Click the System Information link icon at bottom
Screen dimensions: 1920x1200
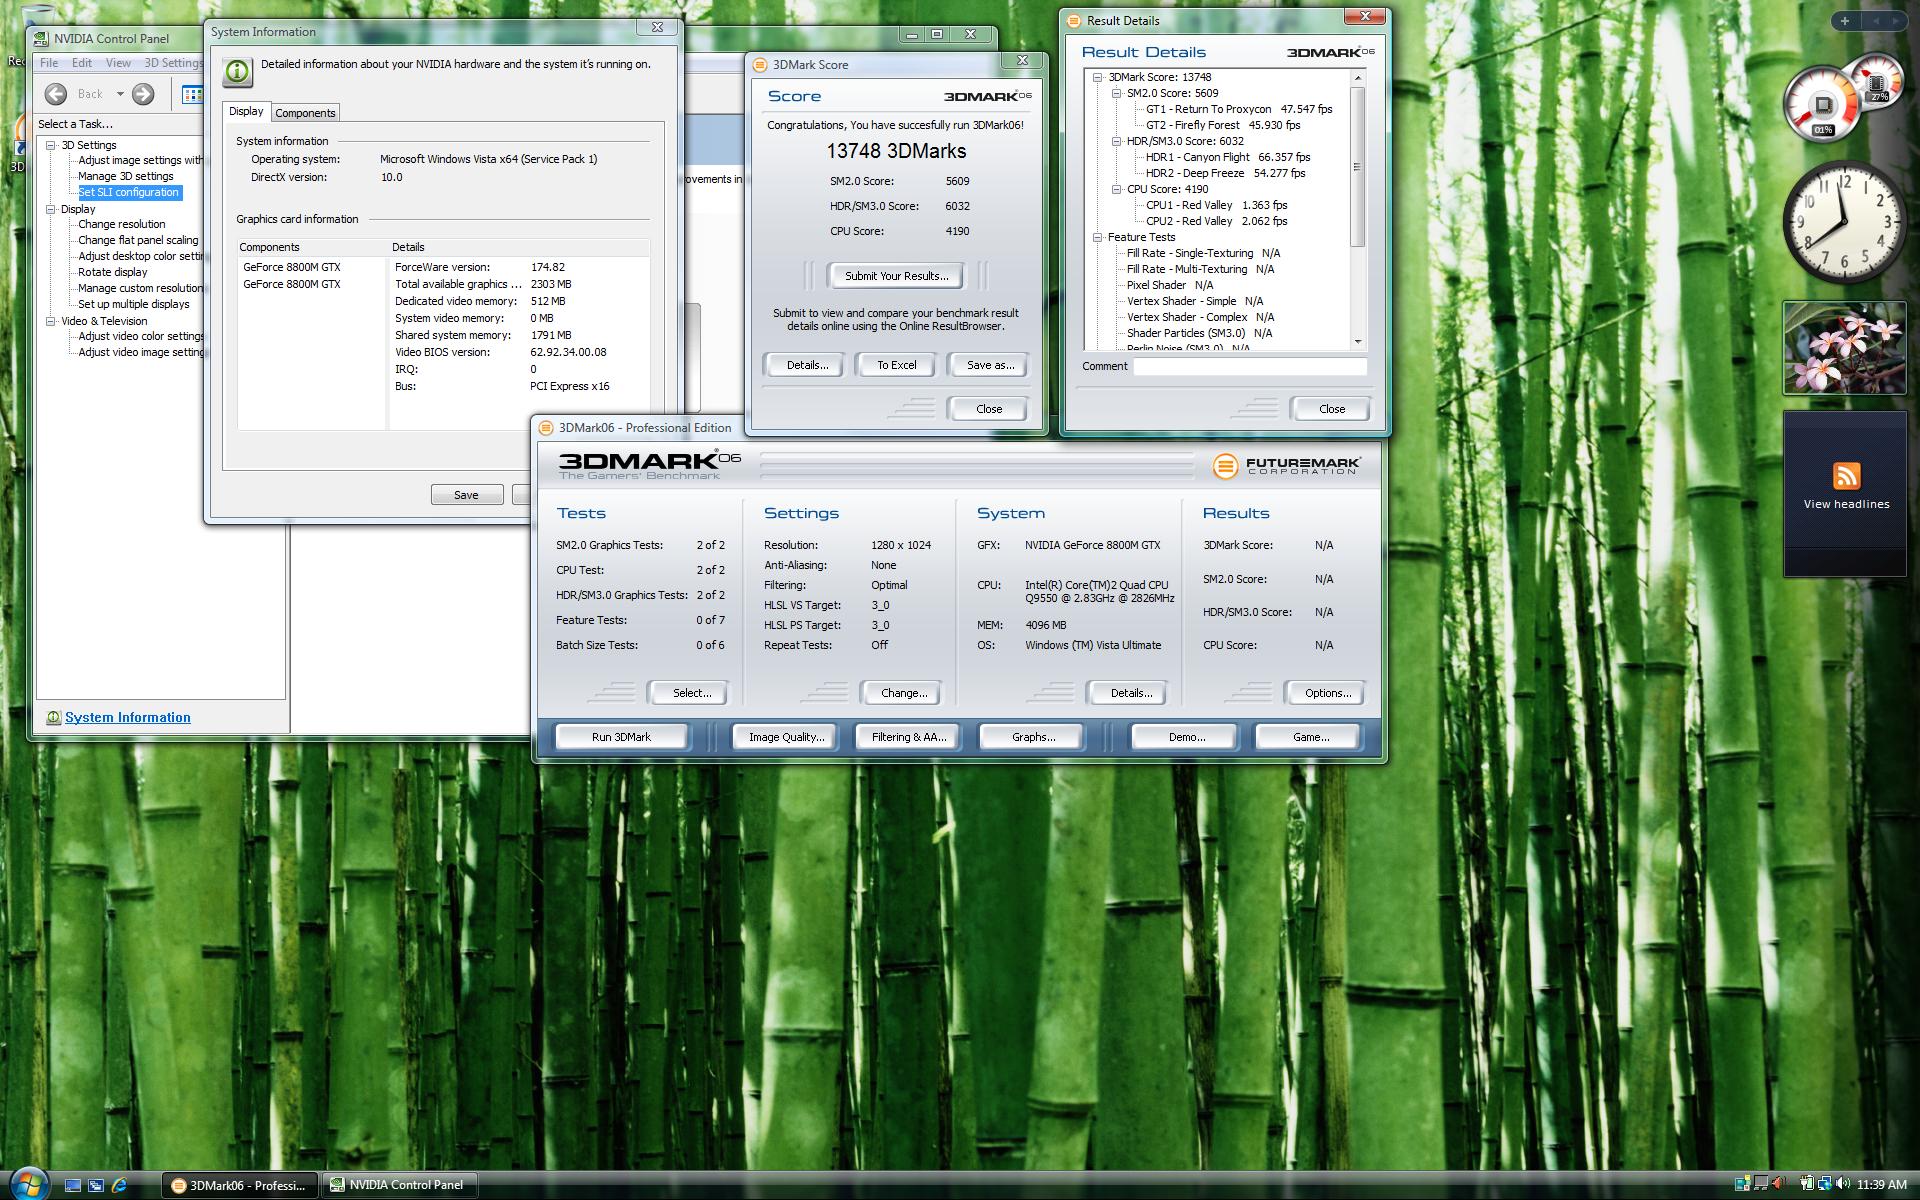53,717
